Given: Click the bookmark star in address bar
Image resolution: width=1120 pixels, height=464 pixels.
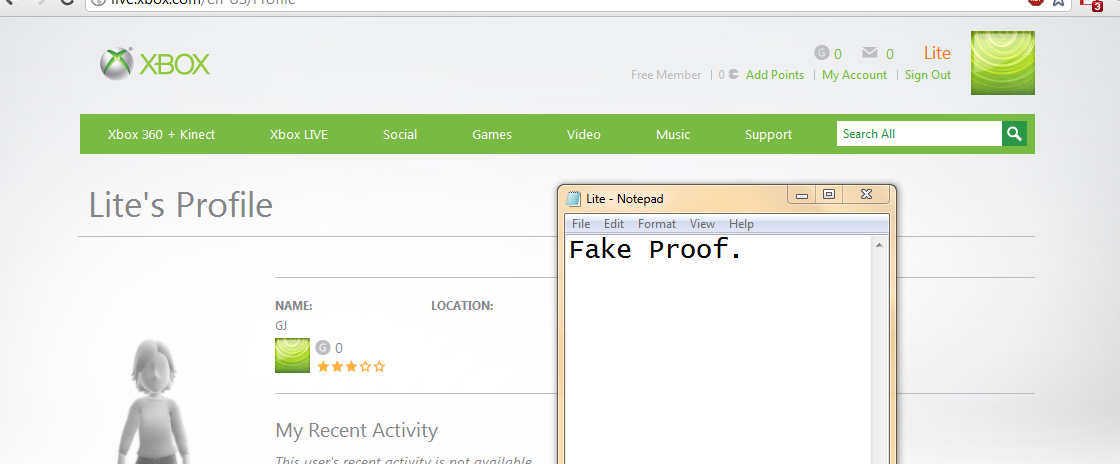Looking at the screenshot, I should coord(1058,3).
